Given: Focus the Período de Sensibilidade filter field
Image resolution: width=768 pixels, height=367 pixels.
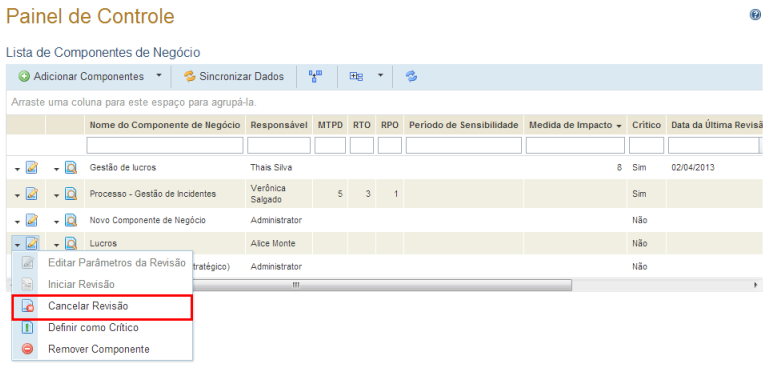Looking at the screenshot, I should [x=464, y=146].
